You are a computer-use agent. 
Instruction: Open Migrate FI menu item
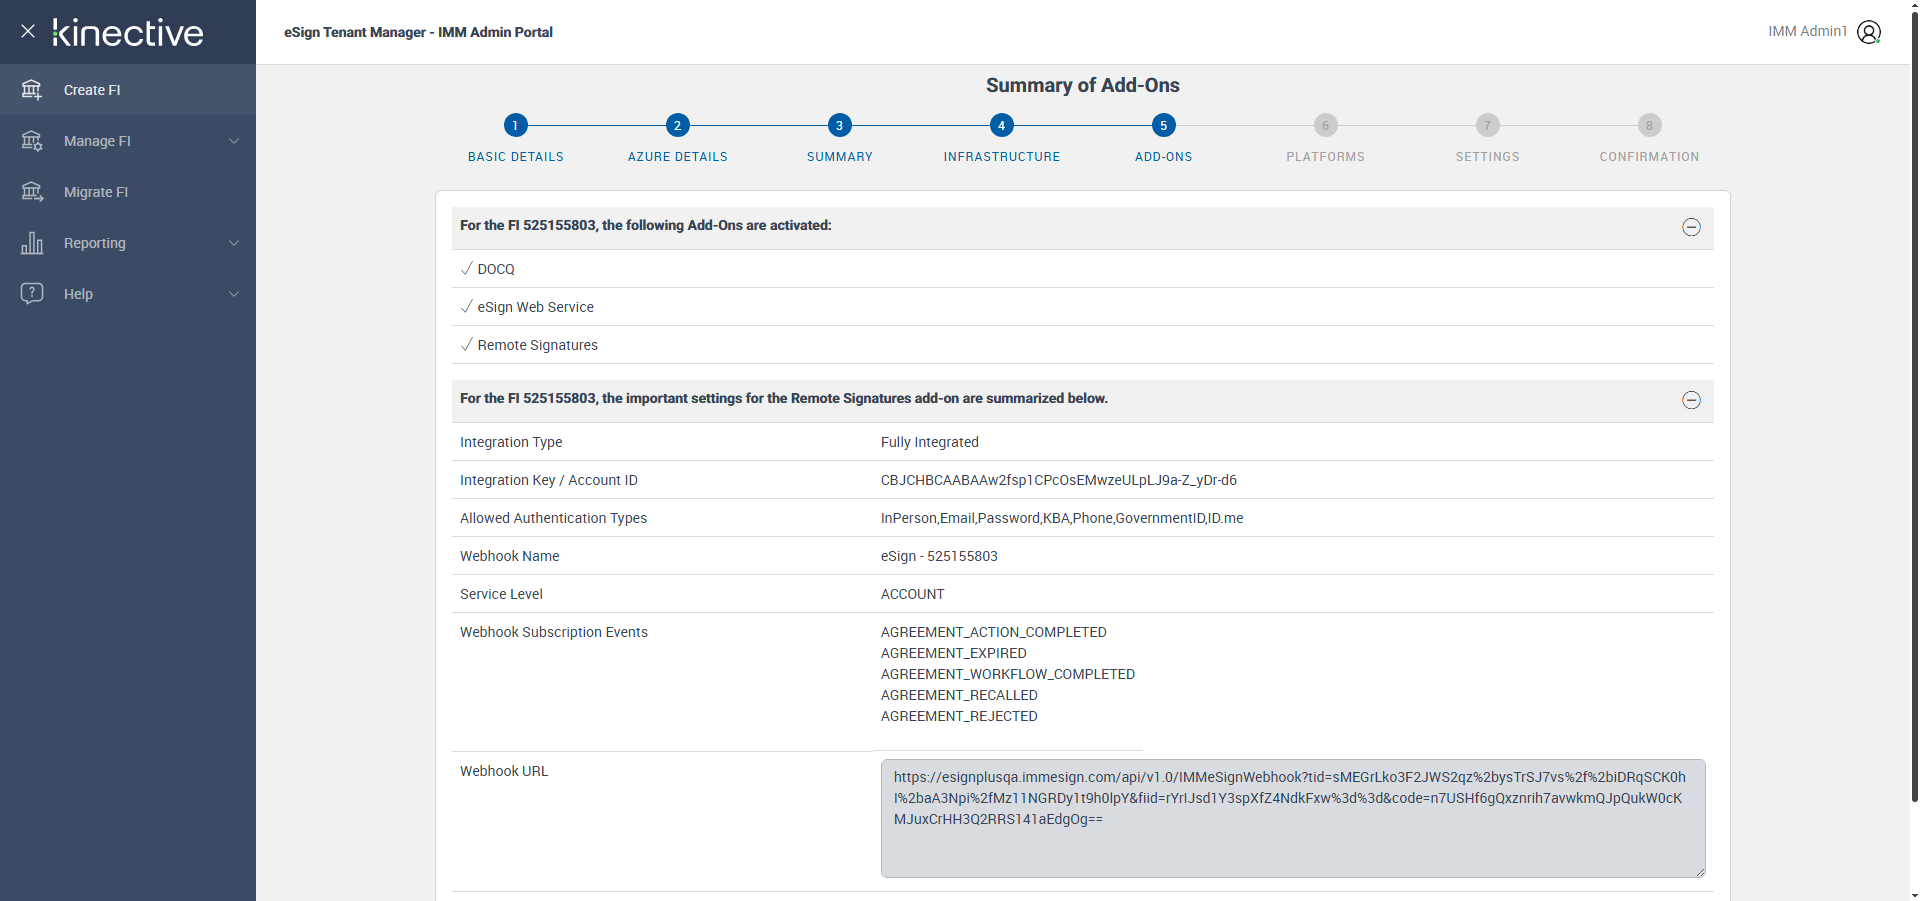click(128, 192)
